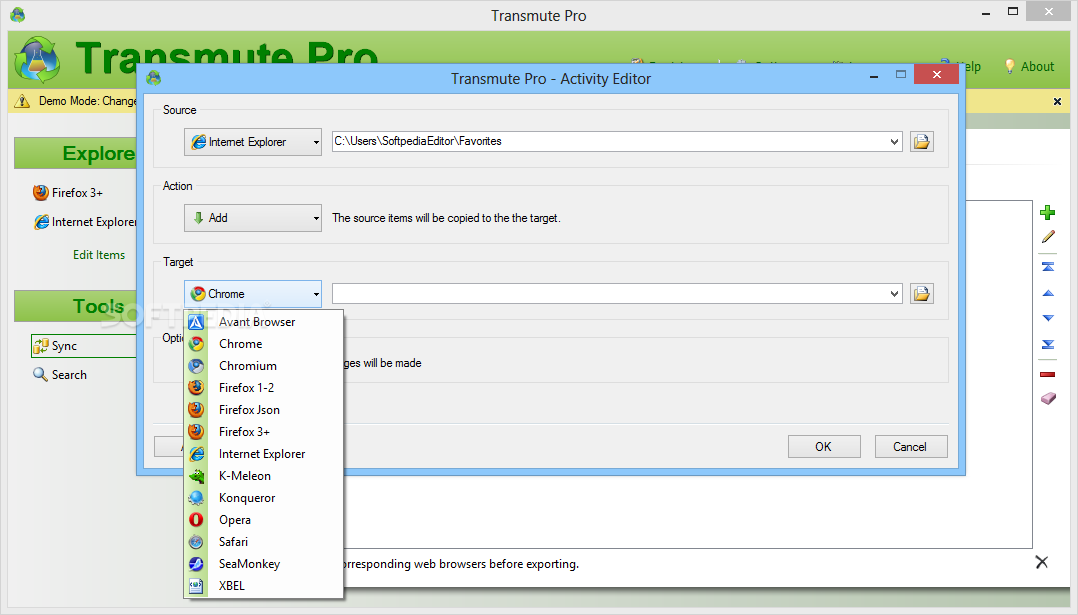1078x615 pixels.
Task: Click the Chromium blue icon
Action: click(x=197, y=366)
